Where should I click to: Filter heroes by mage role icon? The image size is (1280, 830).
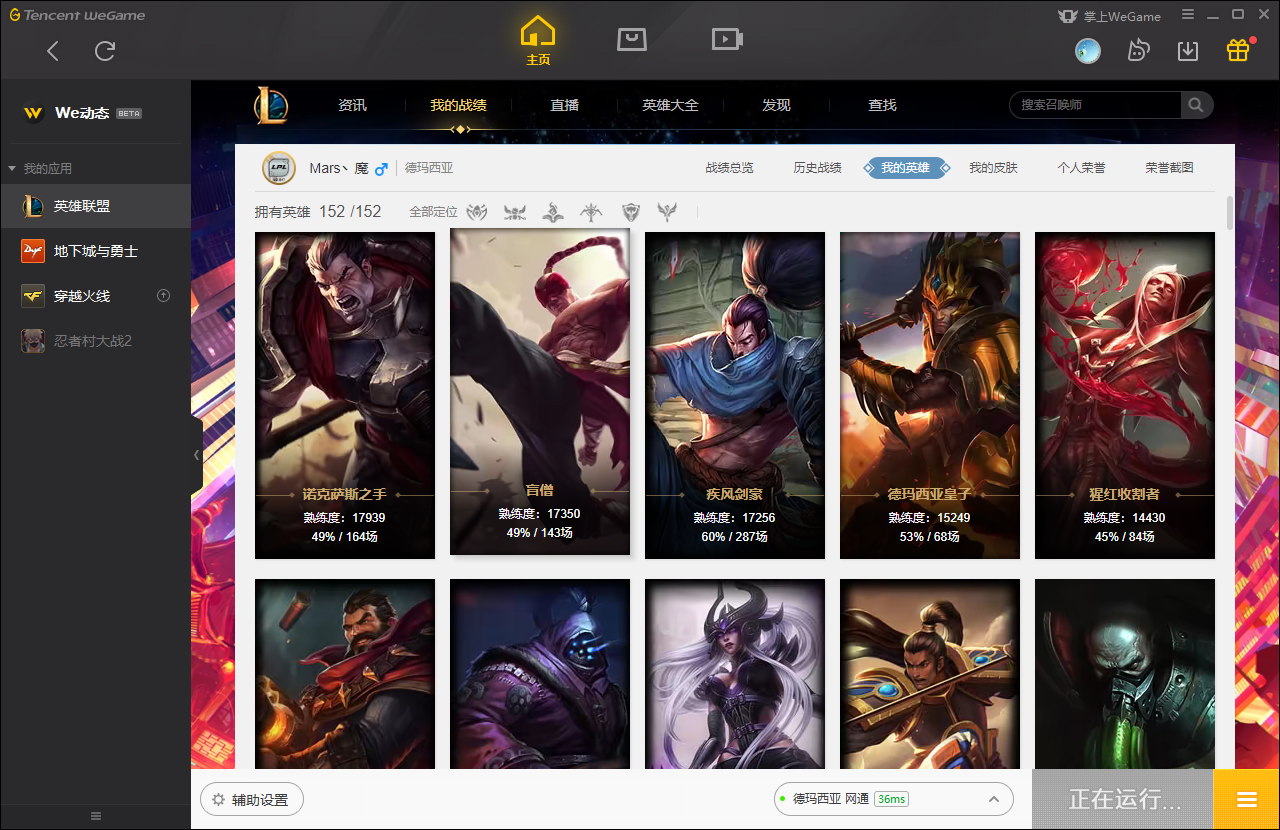coord(553,211)
